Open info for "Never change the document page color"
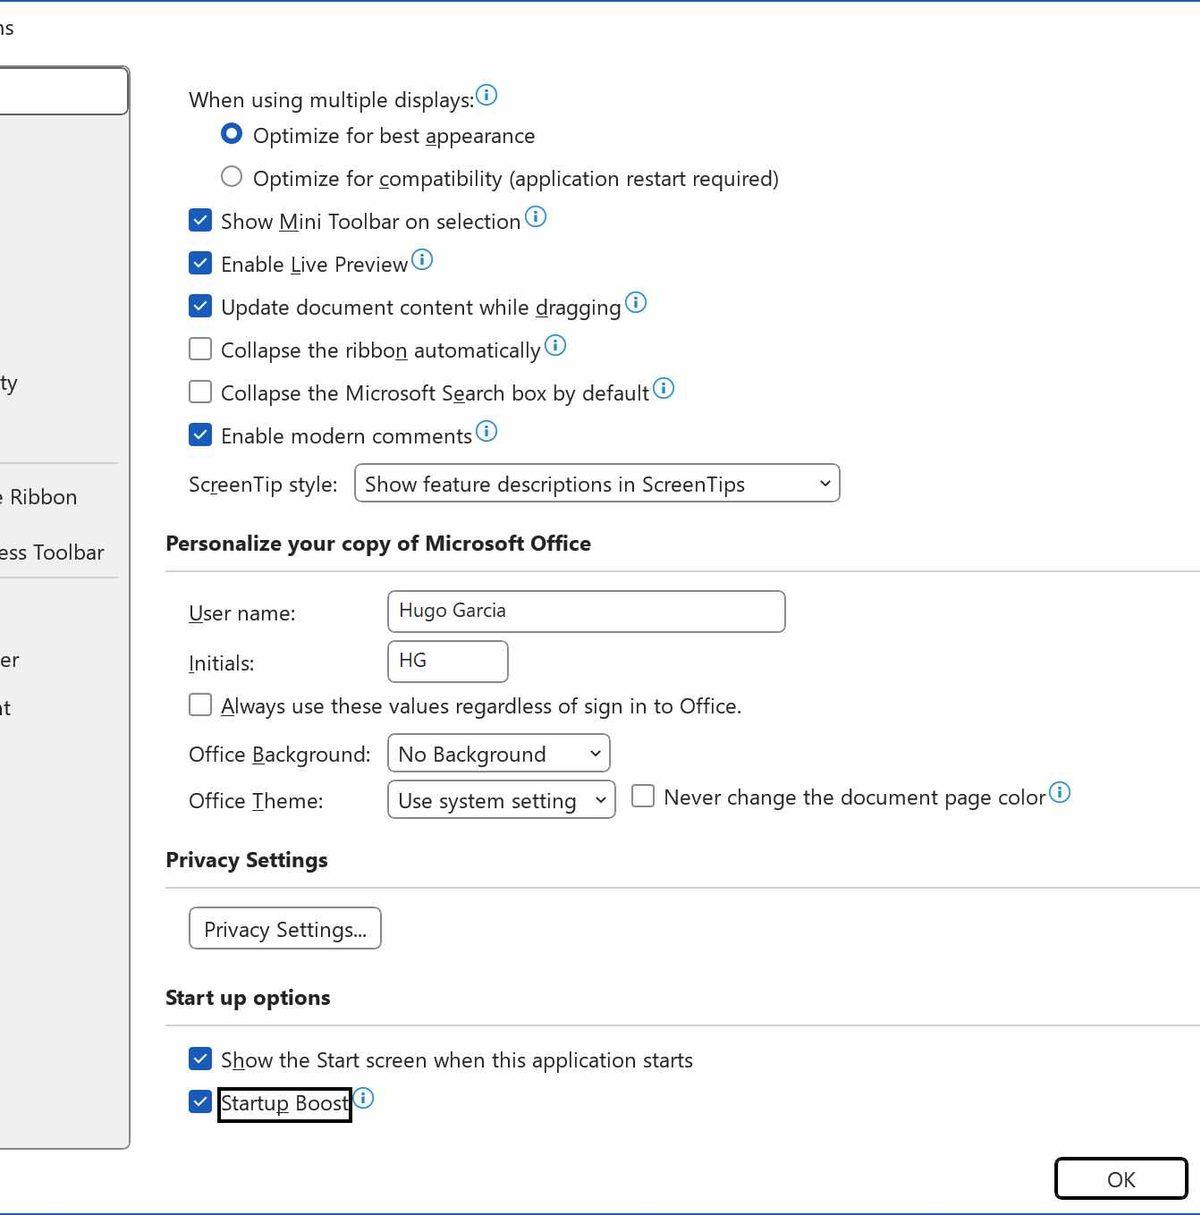The image size is (1200, 1215). click(1061, 794)
